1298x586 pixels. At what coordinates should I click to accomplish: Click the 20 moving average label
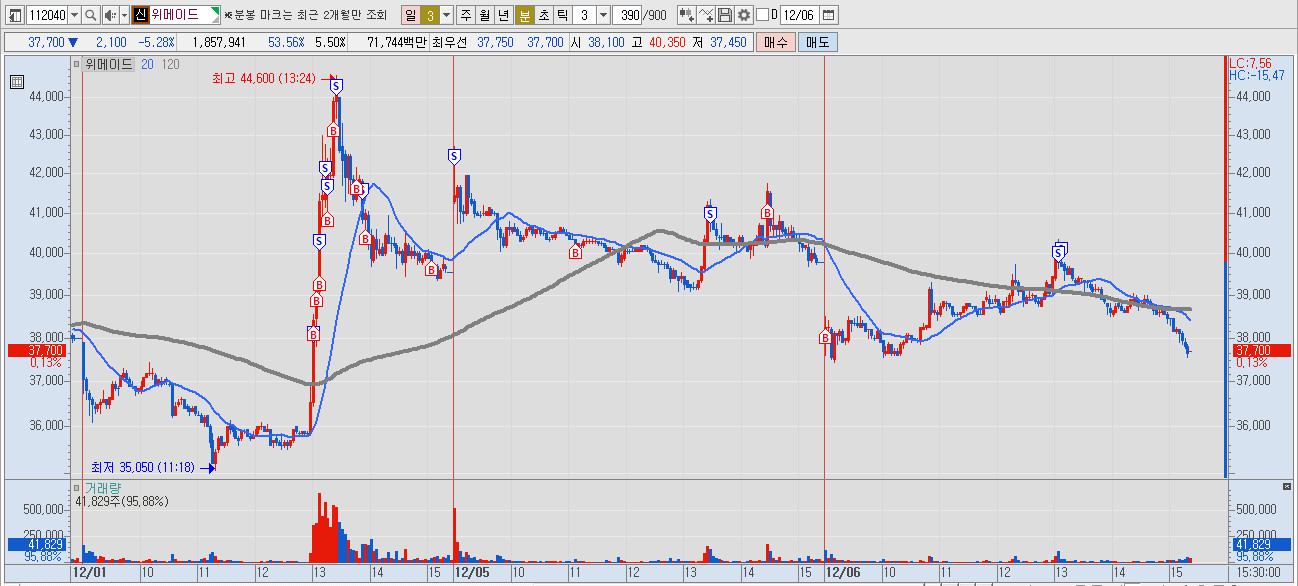(147, 64)
